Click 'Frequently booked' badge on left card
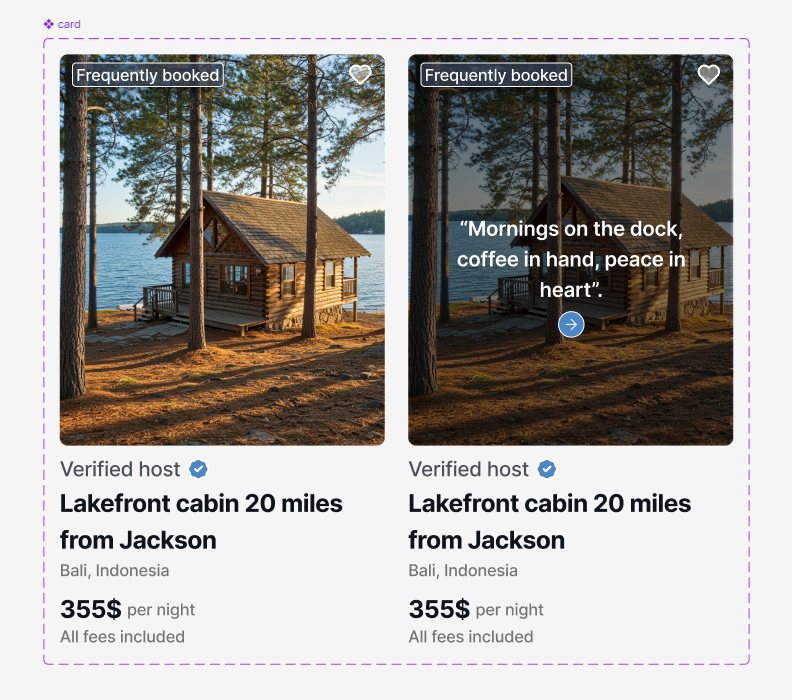Image resolution: width=792 pixels, height=700 pixels. pyautogui.click(x=147, y=75)
